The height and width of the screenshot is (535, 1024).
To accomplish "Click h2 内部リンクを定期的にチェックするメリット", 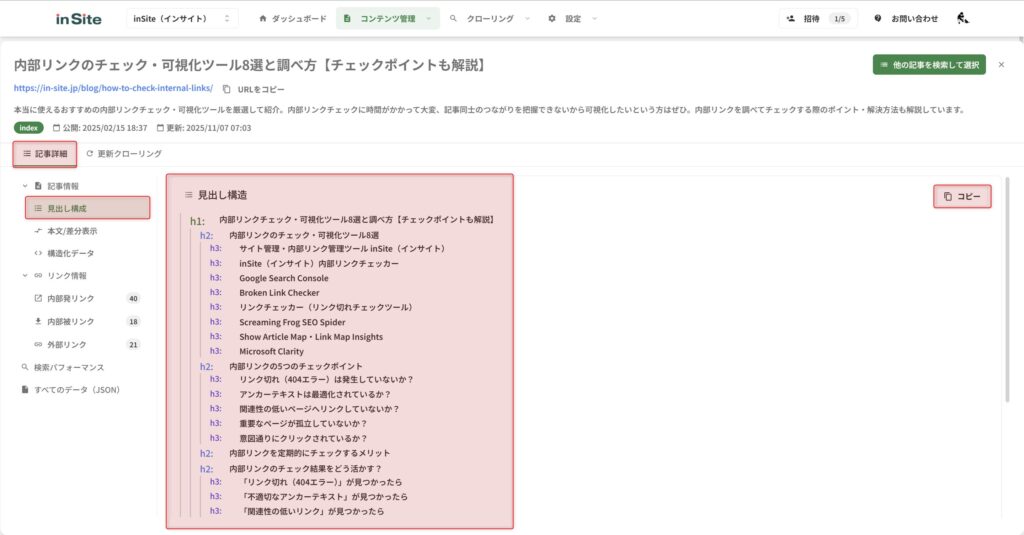I will coord(310,453).
